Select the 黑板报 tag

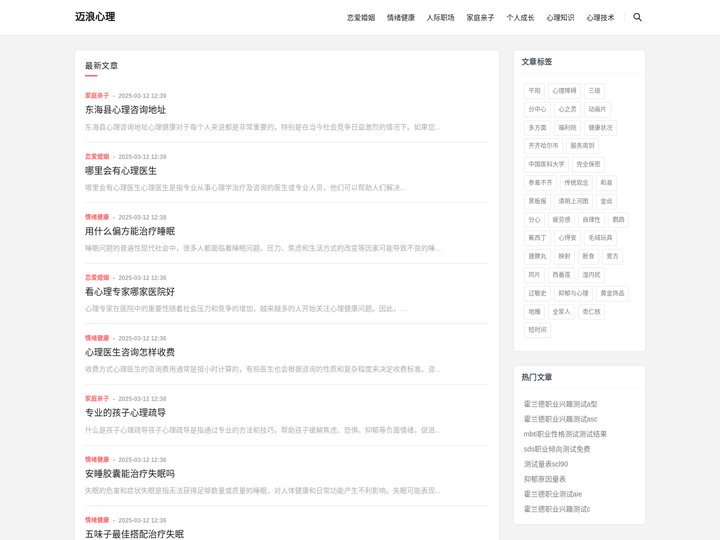click(537, 201)
